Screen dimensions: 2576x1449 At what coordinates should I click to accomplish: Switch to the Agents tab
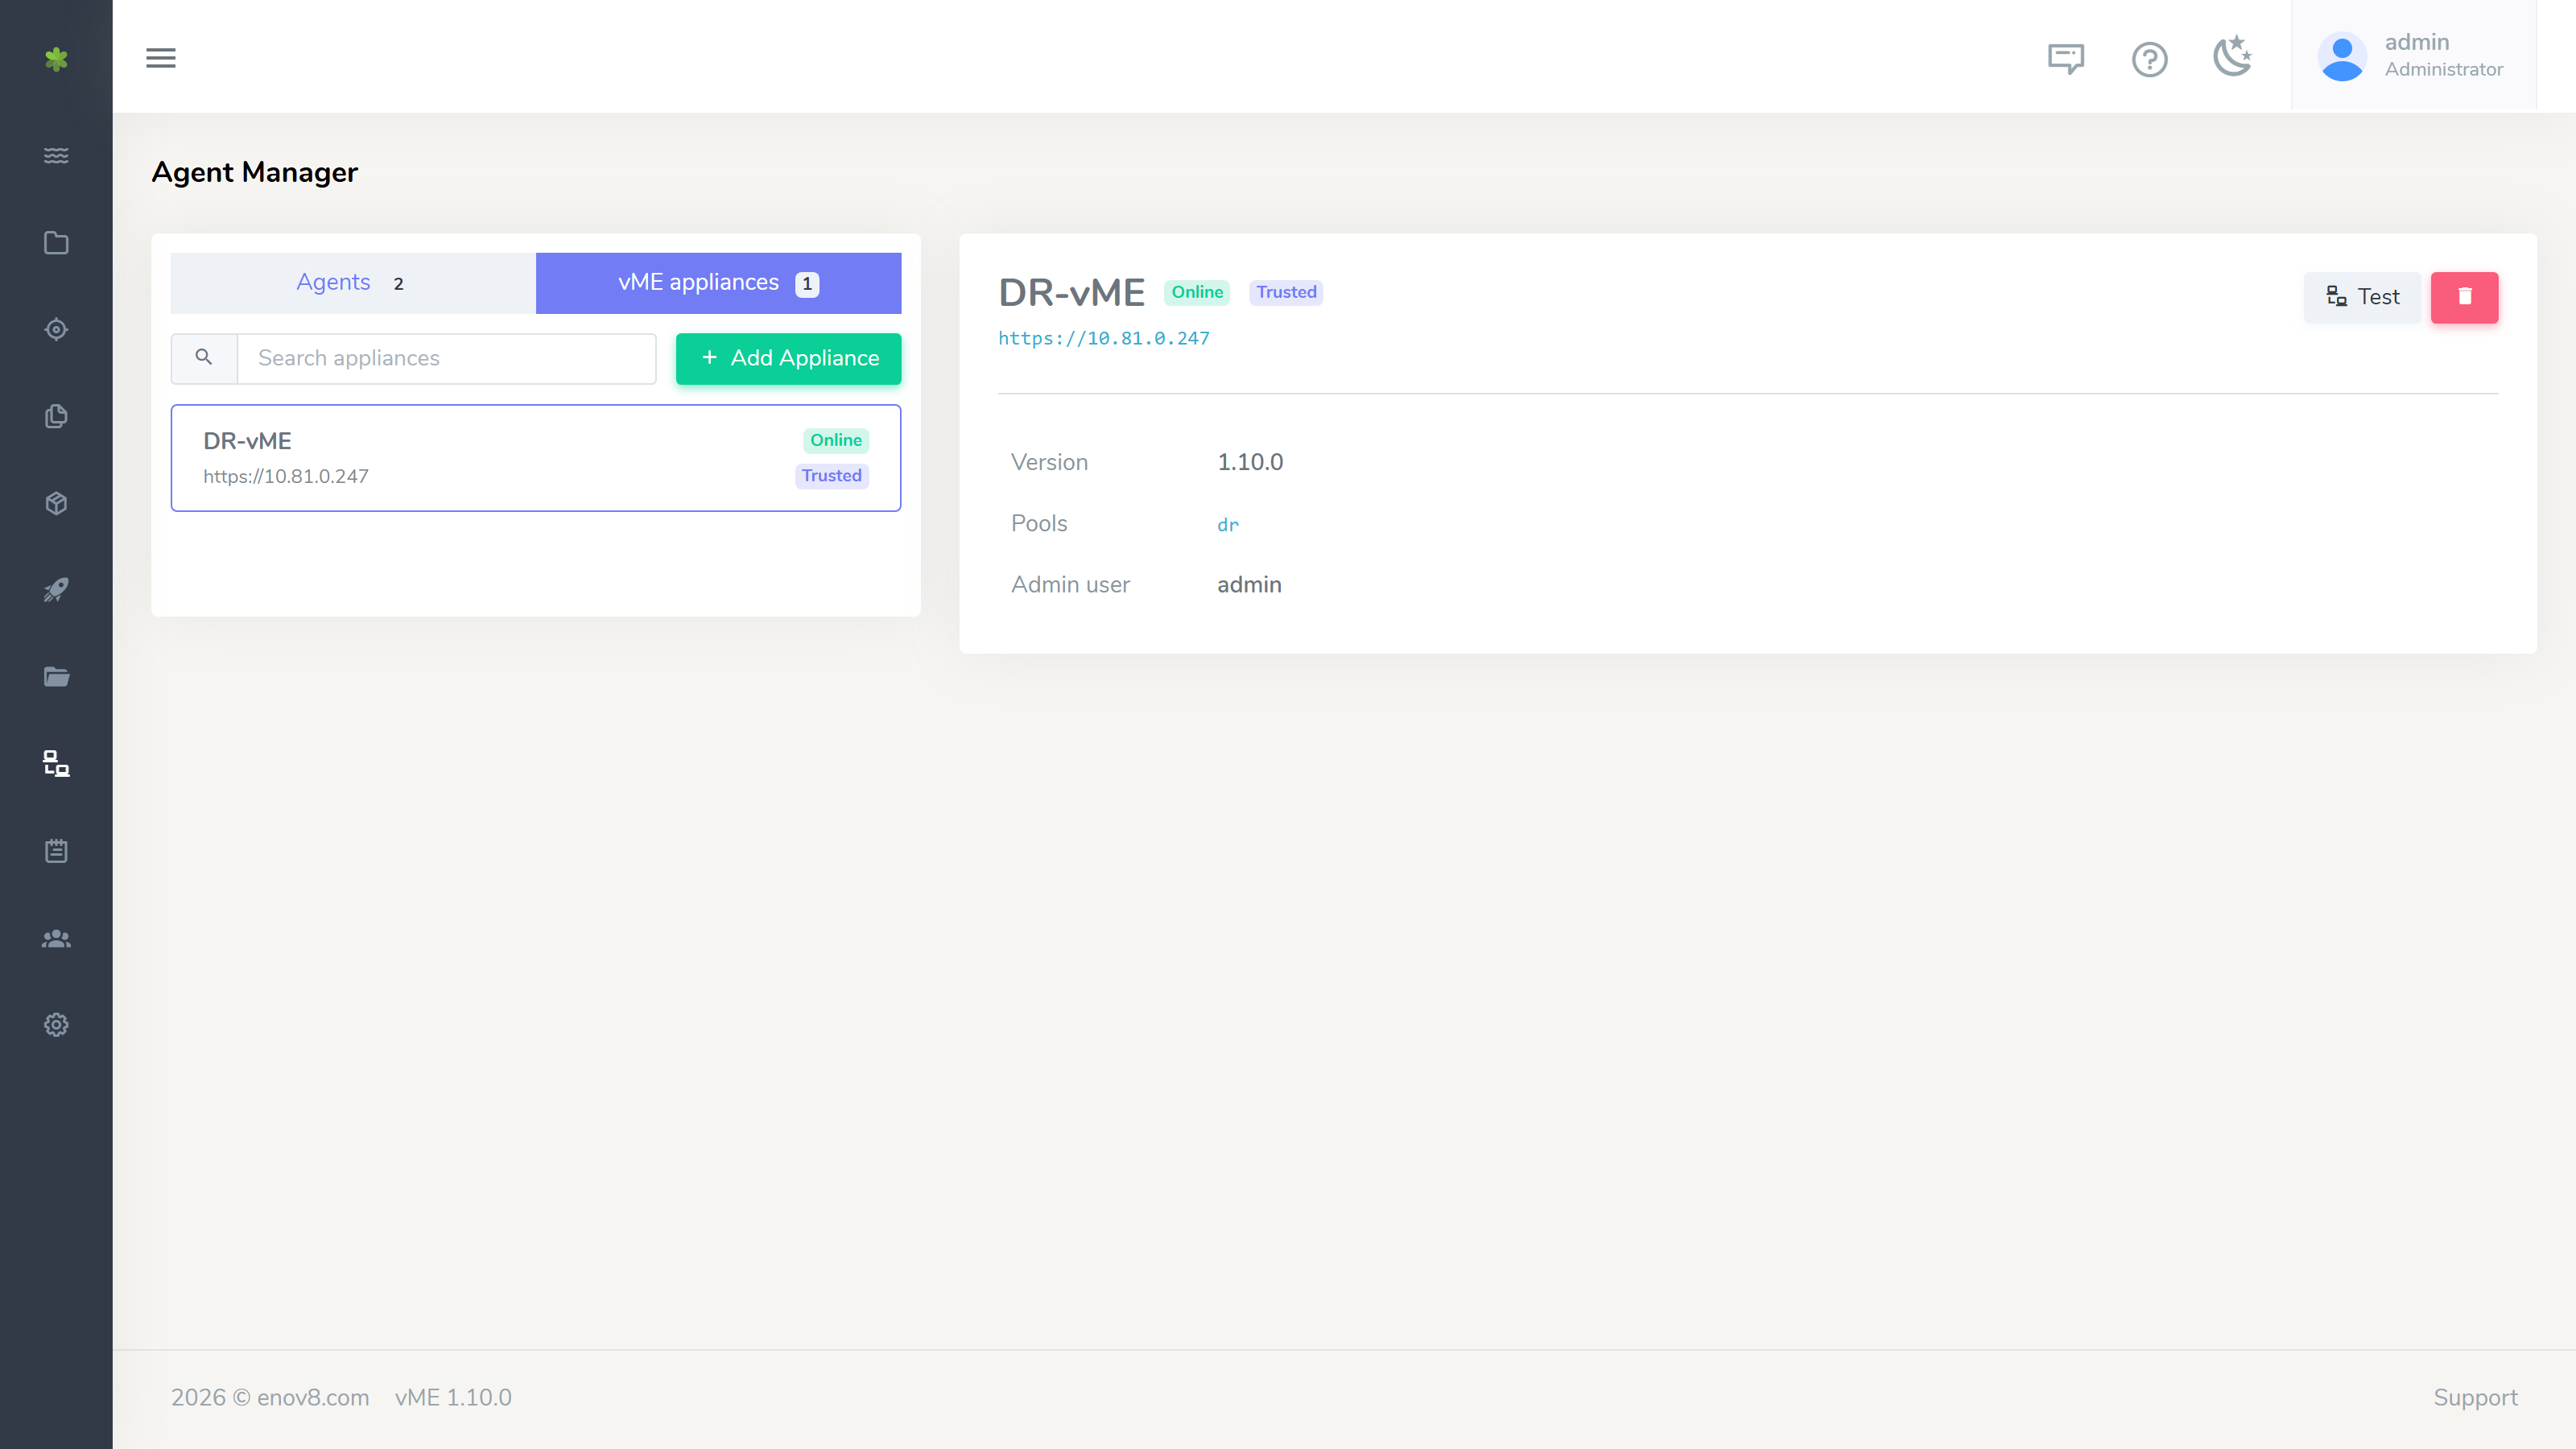(x=353, y=283)
